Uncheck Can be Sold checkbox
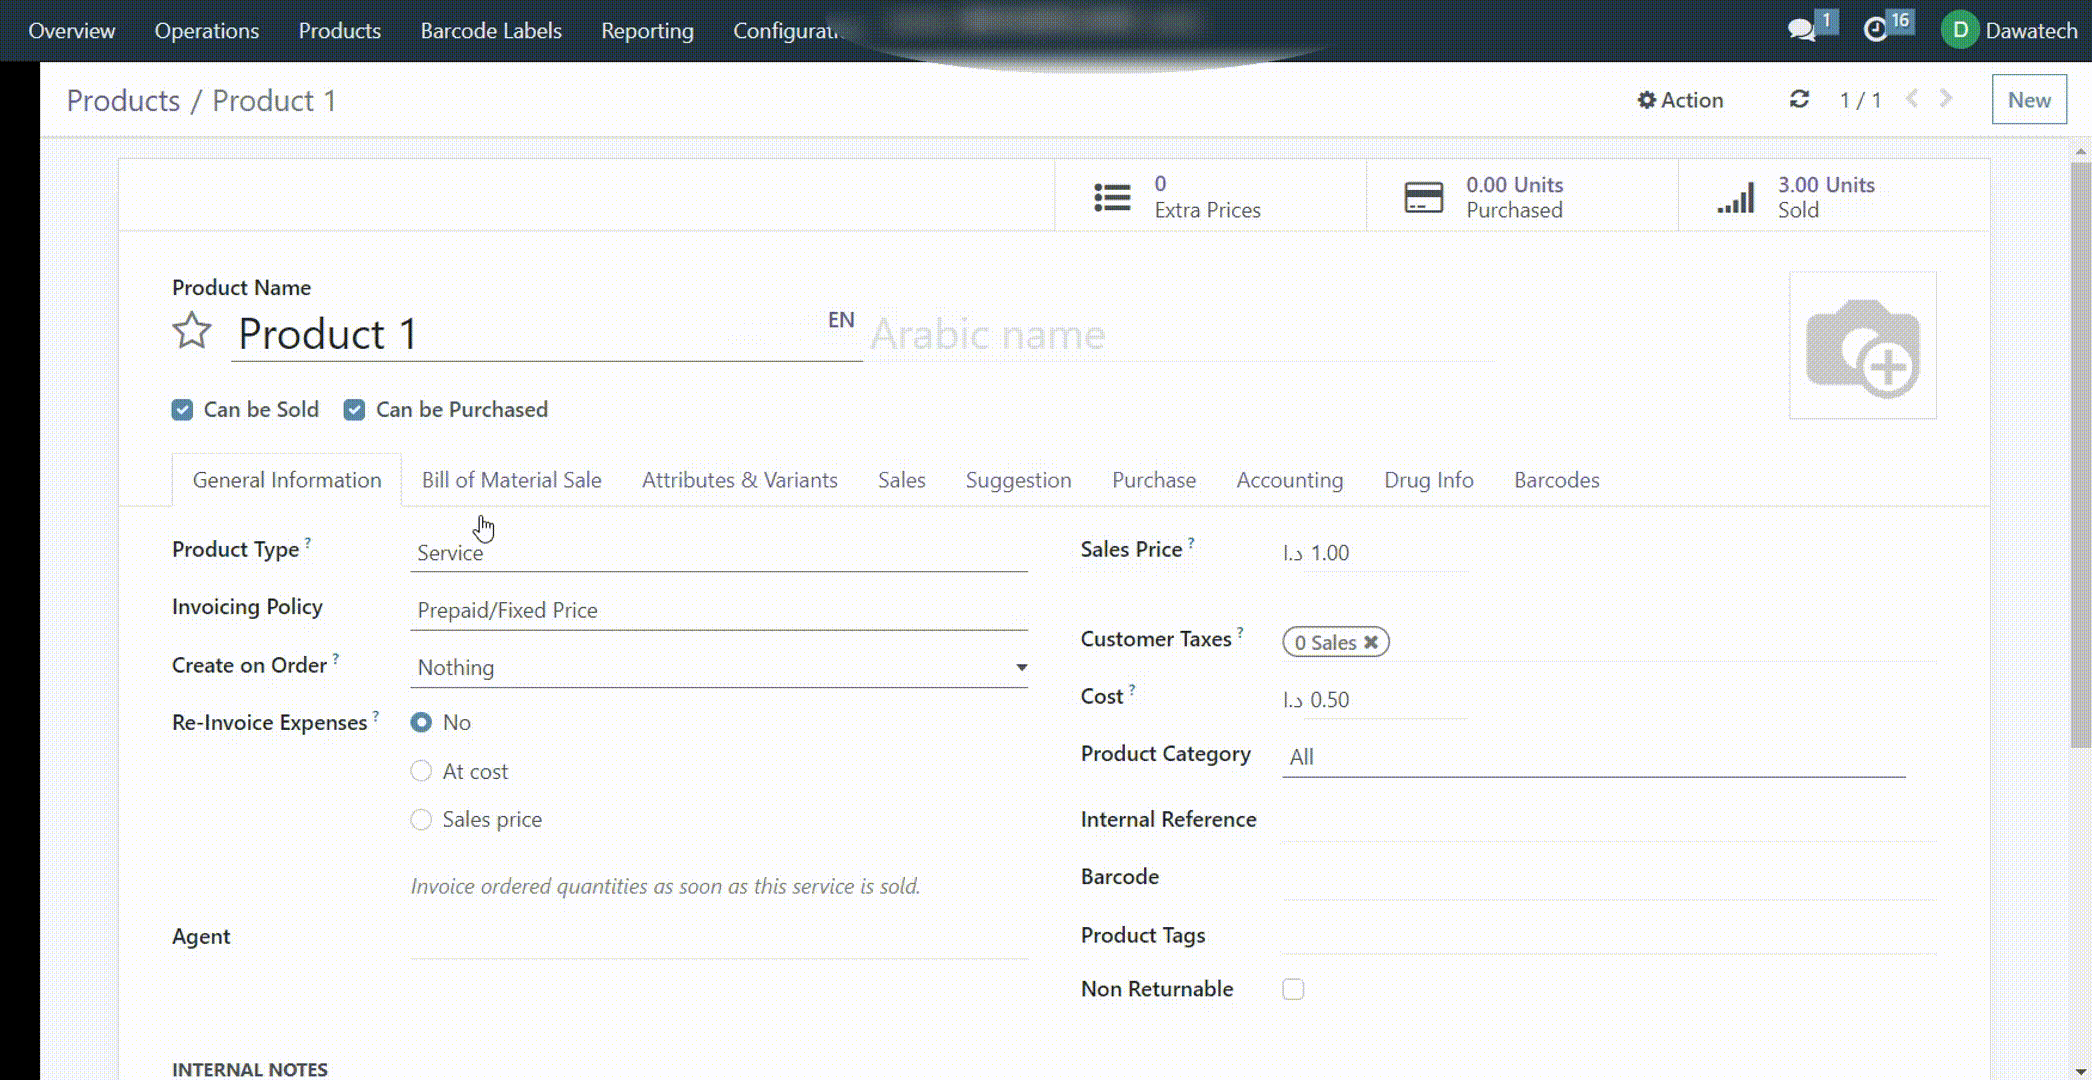 tap(182, 410)
